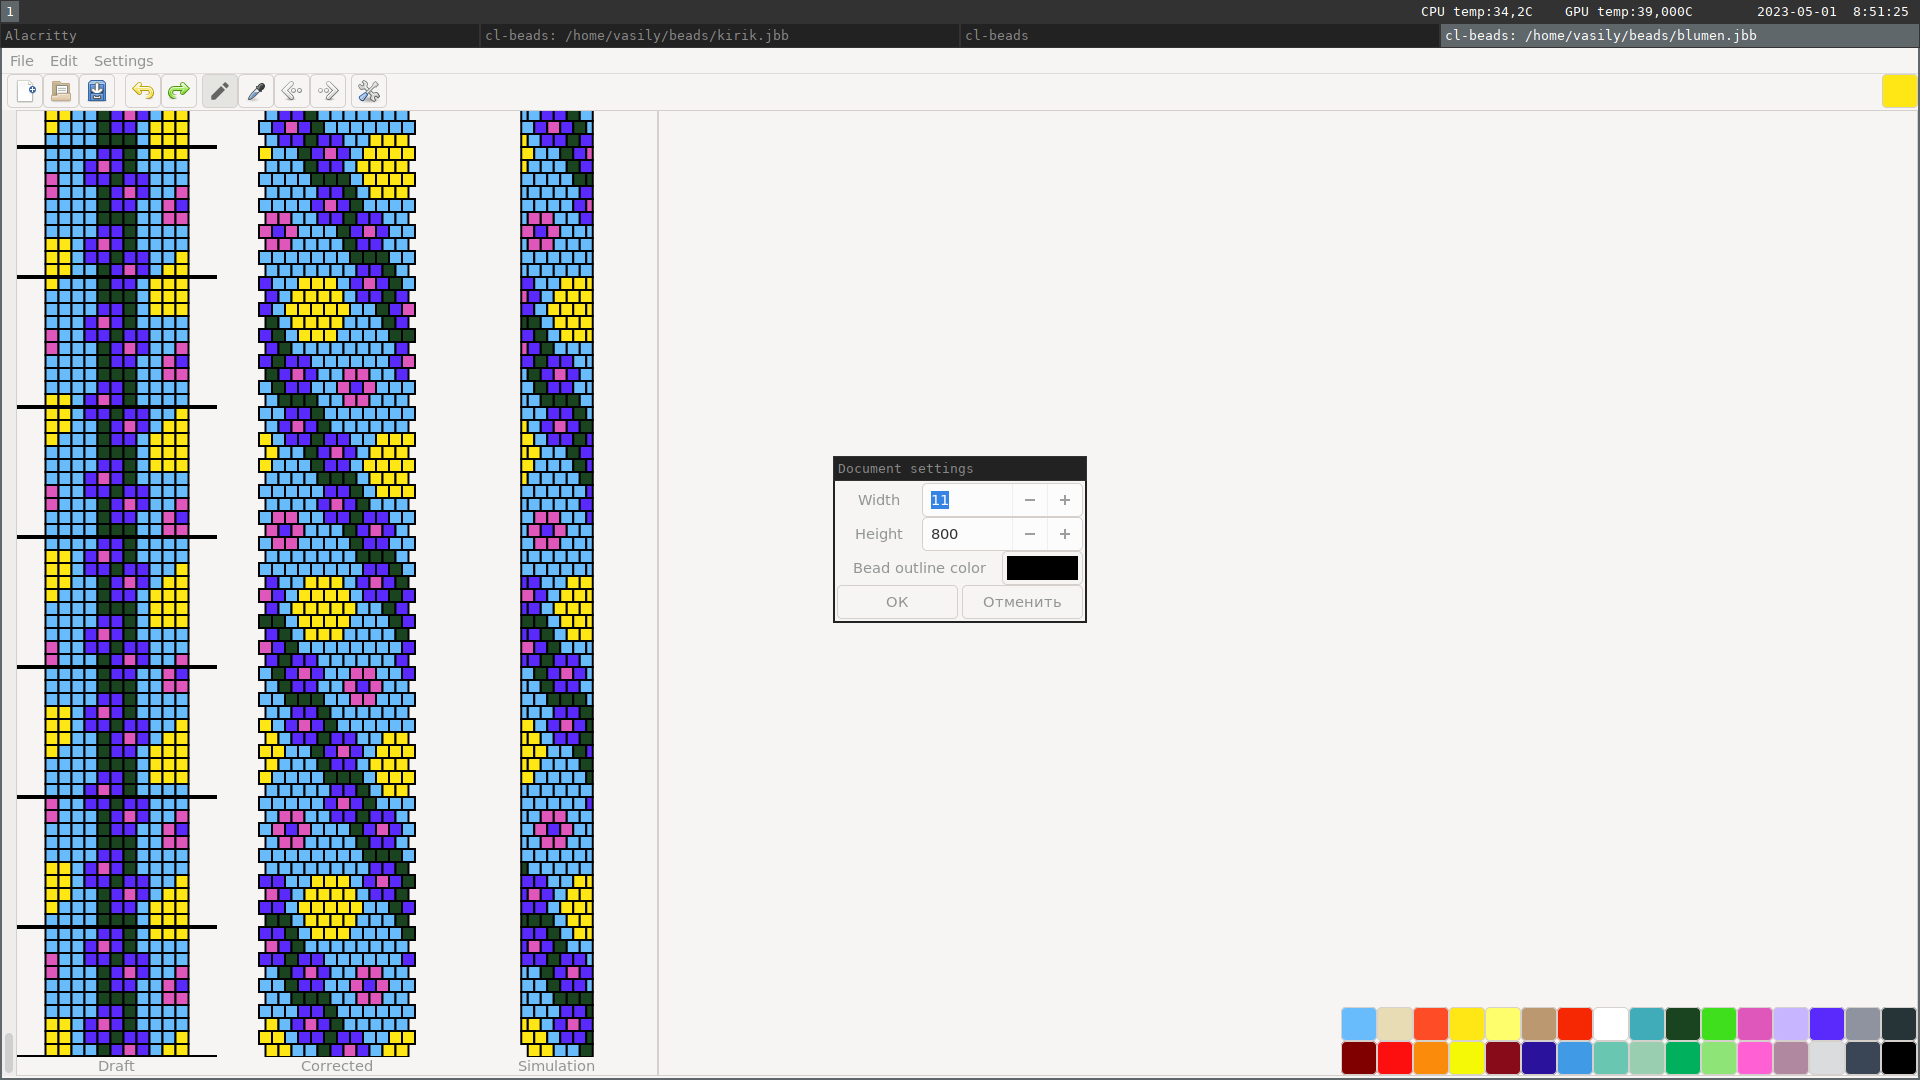
Task: Redo using the green arrow icon
Action: 179,91
